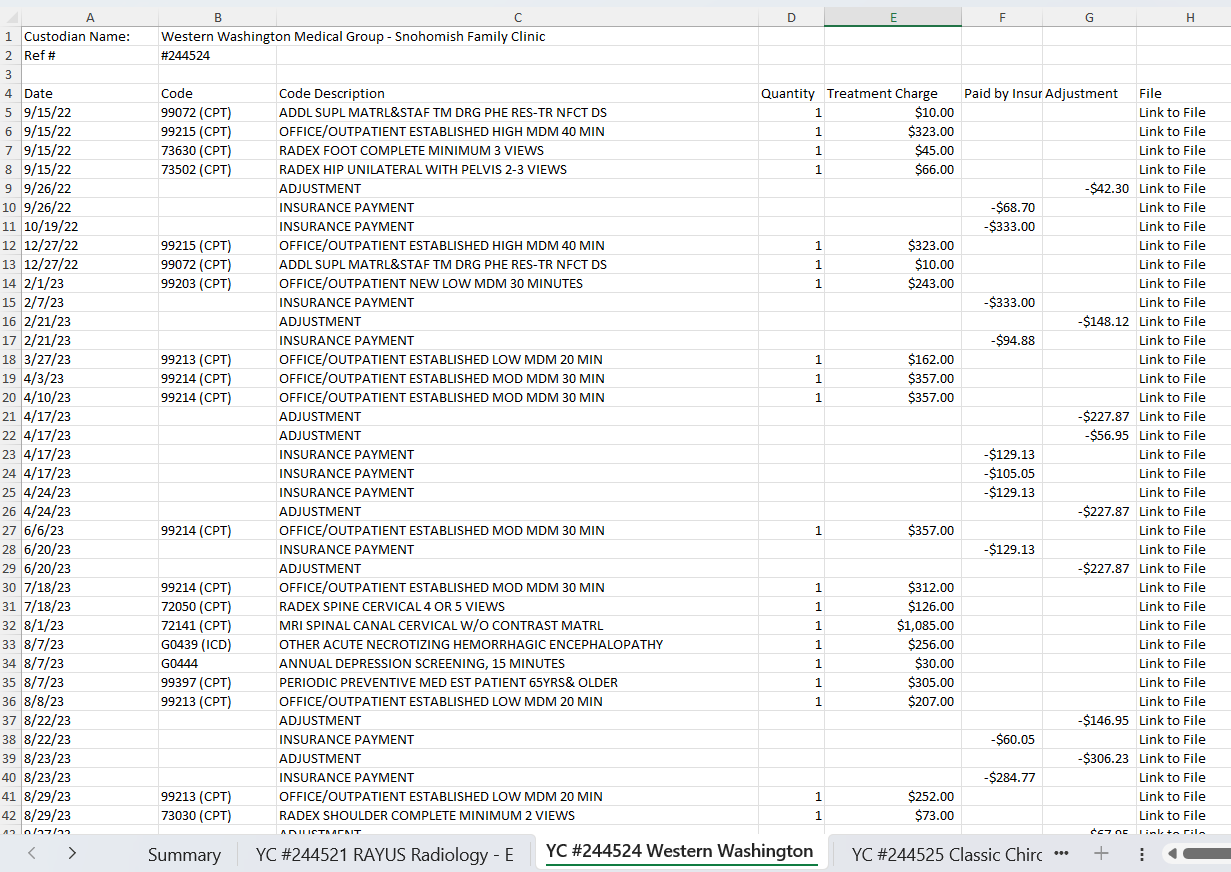
Task: Click the previous sheet navigation arrow
Action: (x=30, y=854)
